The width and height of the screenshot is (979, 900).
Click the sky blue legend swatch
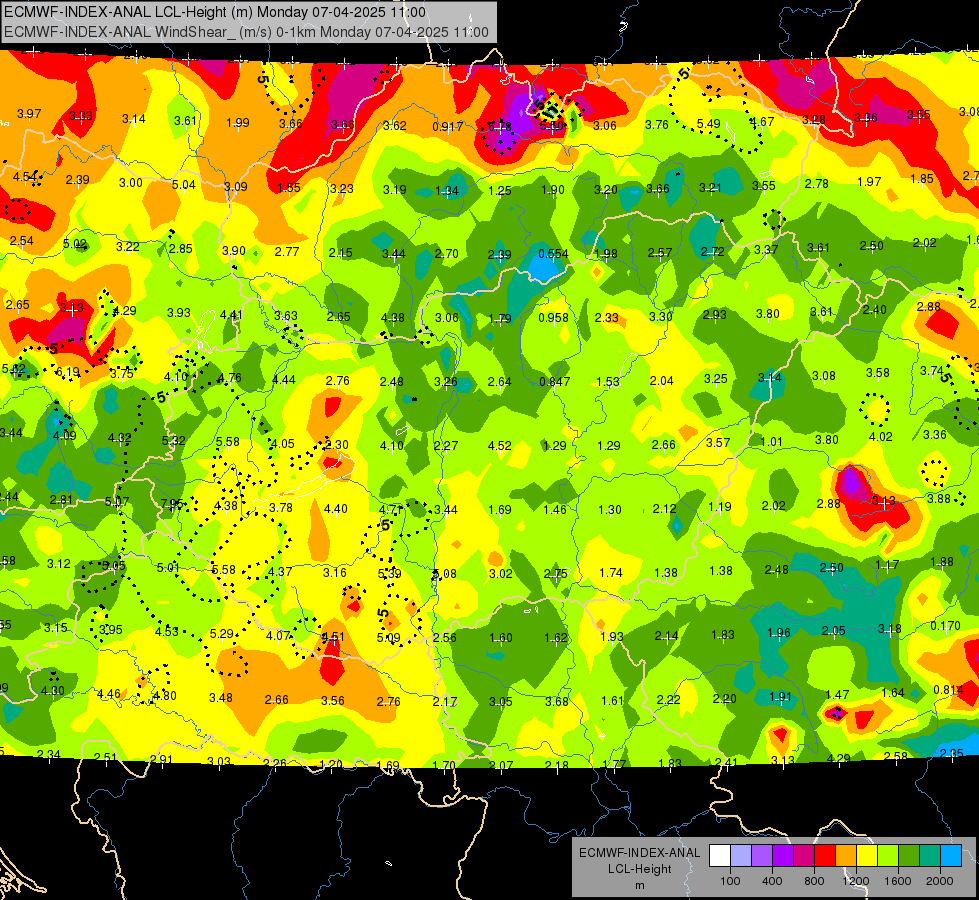click(950, 856)
